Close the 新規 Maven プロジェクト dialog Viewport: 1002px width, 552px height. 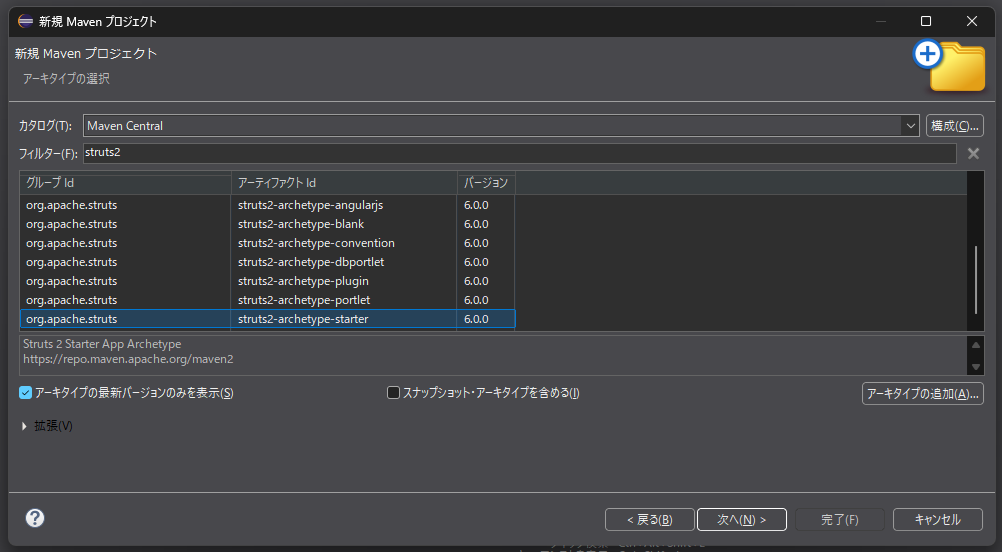[x=972, y=21]
